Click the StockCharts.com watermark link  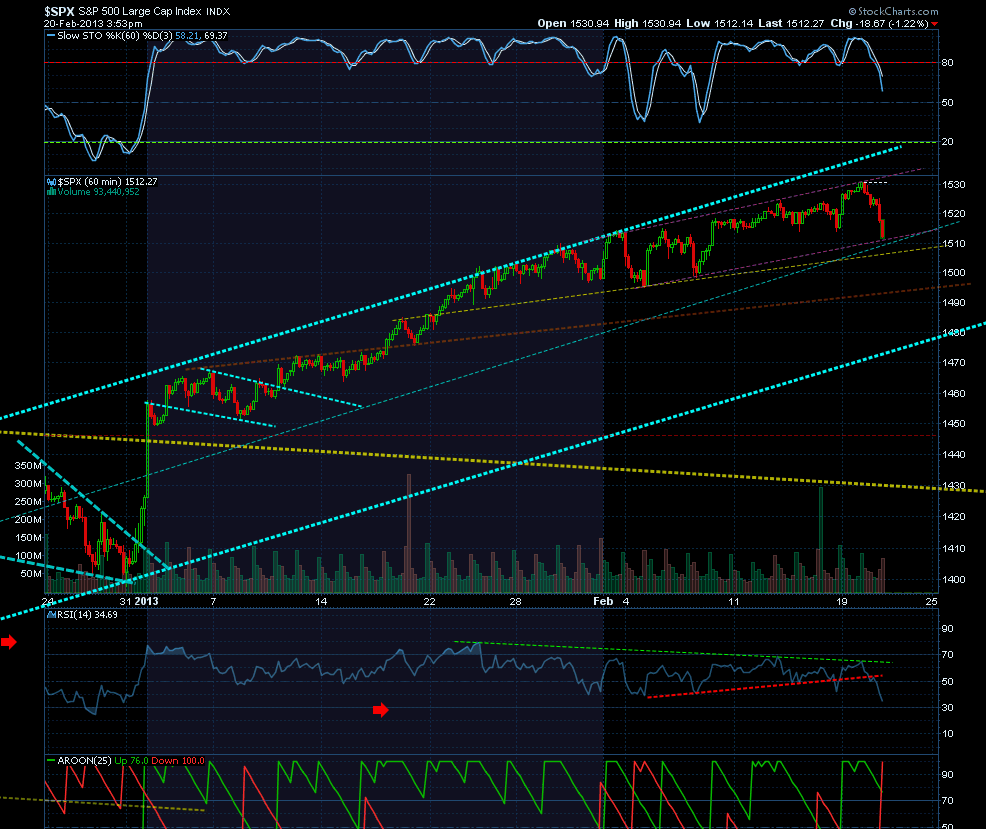point(893,11)
